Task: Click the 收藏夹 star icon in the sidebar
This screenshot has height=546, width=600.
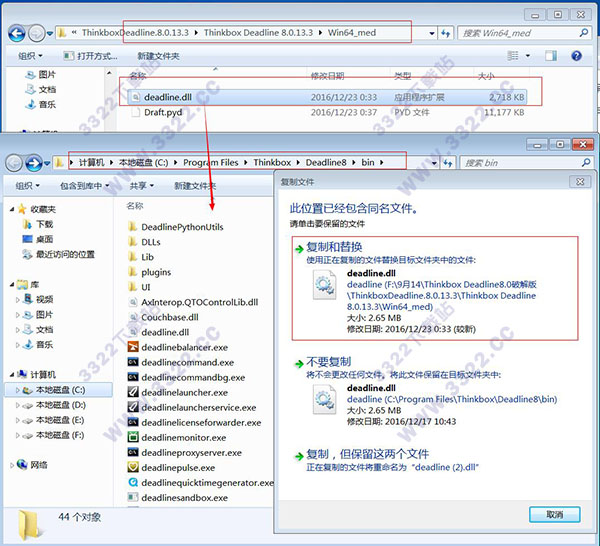Action: click(x=22, y=209)
